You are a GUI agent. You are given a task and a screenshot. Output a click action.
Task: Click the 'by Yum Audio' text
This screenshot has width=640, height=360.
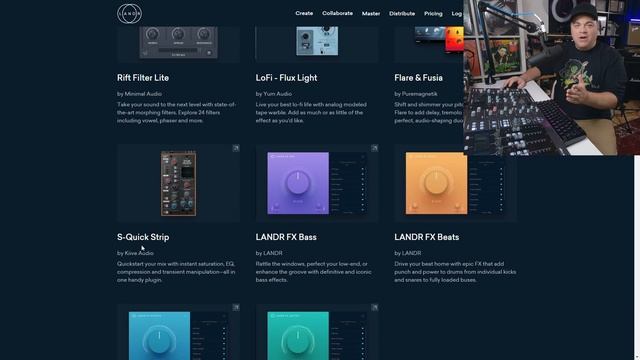(273, 94)
